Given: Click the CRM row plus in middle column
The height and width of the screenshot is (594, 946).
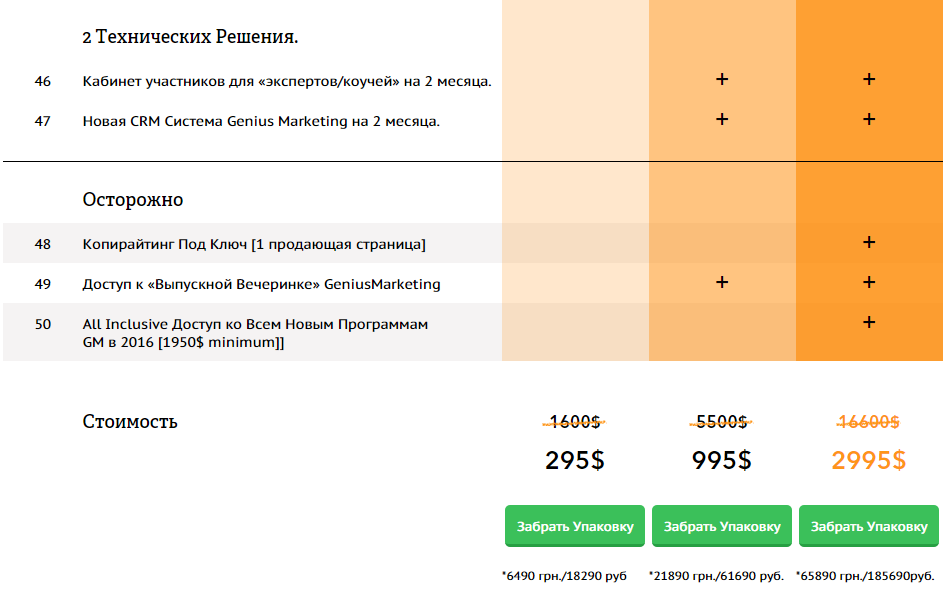Looking at the screenshot, I should coord(722,120).
